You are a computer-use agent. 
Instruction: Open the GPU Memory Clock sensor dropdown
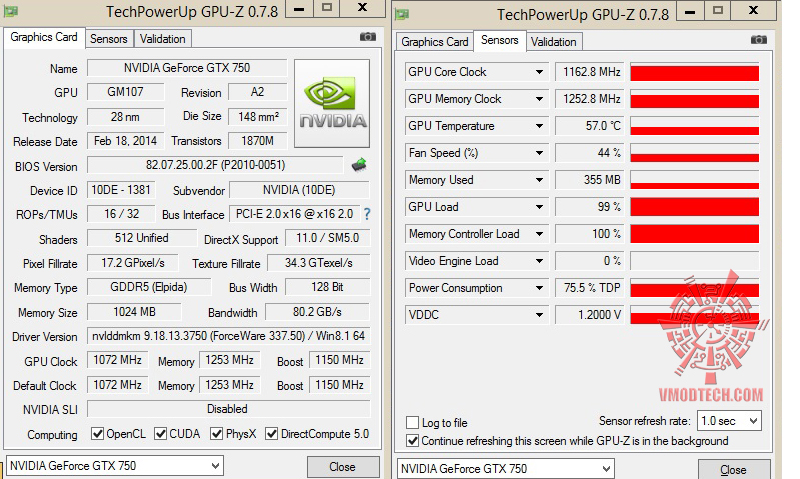tap(539, 99)
